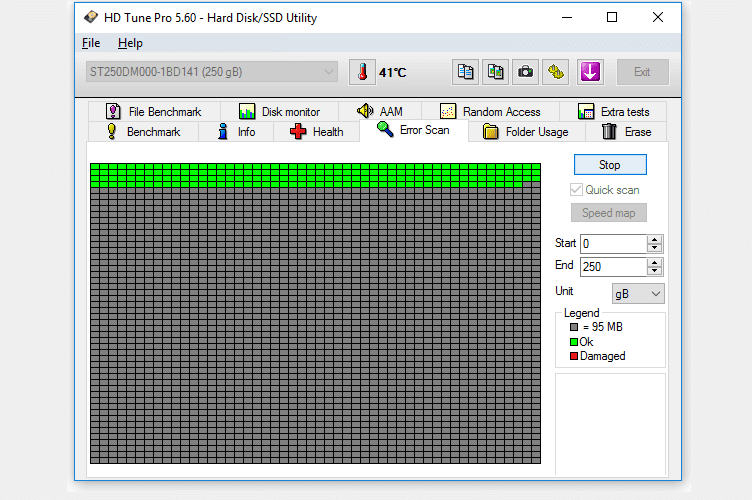This screenshot has width=752, height=500.
Task: Increase Start value with up arrow
Action: click(654, 239)
